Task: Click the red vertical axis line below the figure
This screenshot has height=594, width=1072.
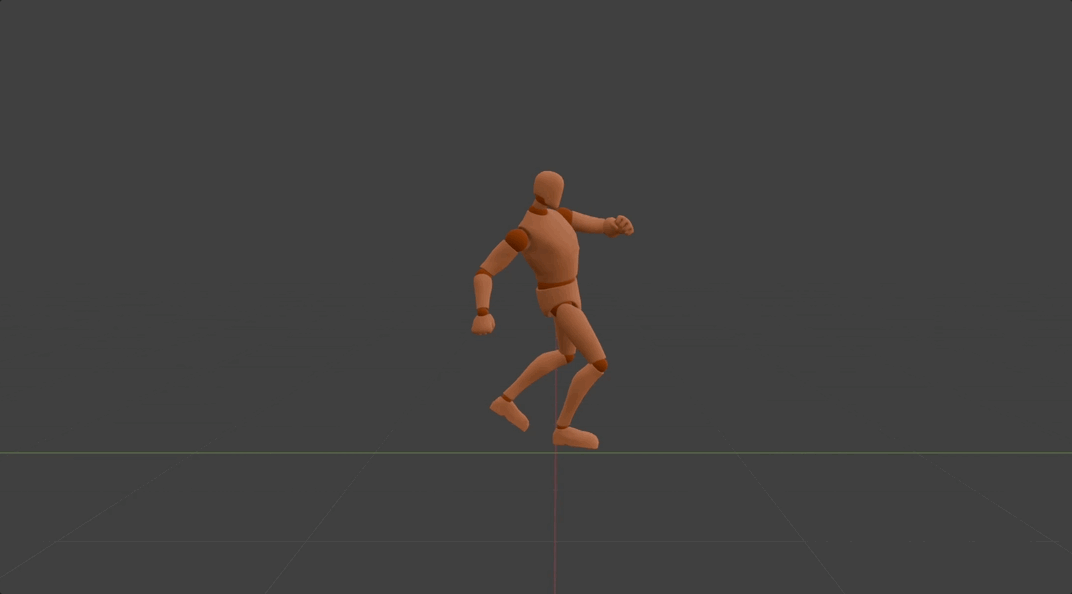Action: pyautogui.click(x=555, y=520)
